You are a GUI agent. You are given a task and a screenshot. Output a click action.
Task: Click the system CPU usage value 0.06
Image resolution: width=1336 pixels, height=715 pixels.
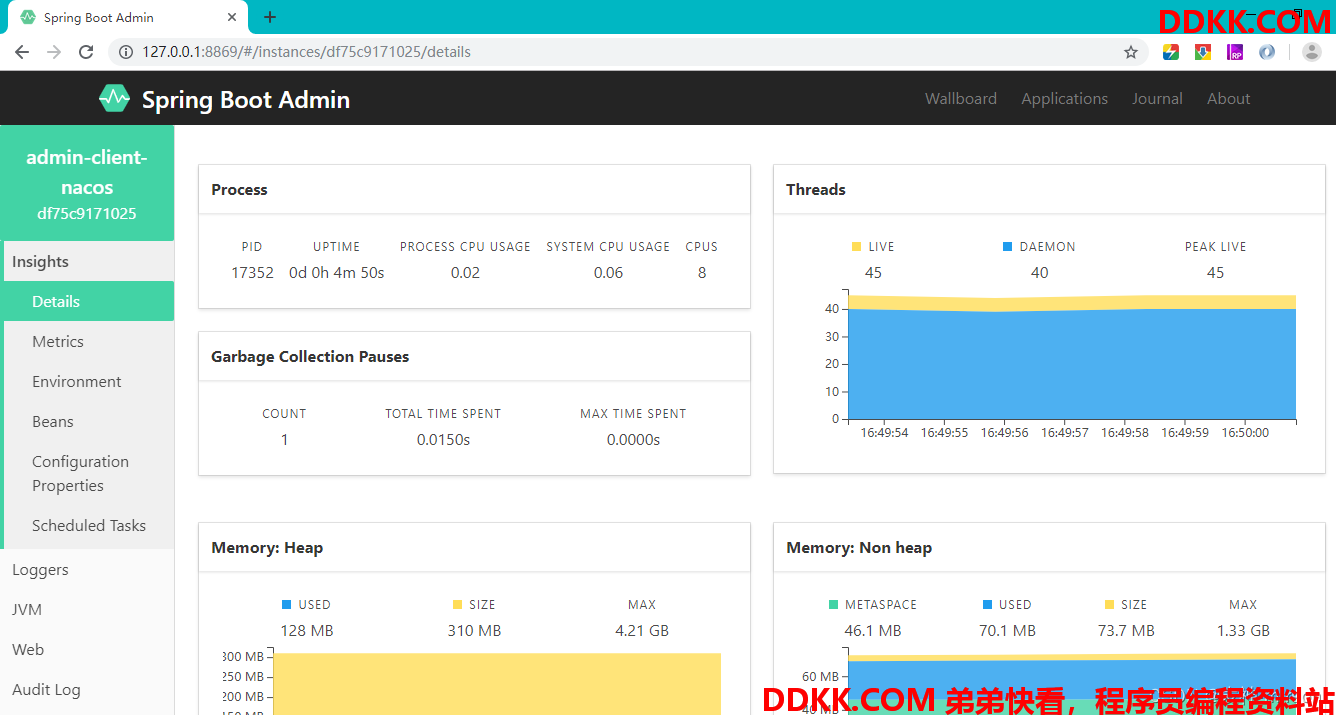[x=608, y=272]
